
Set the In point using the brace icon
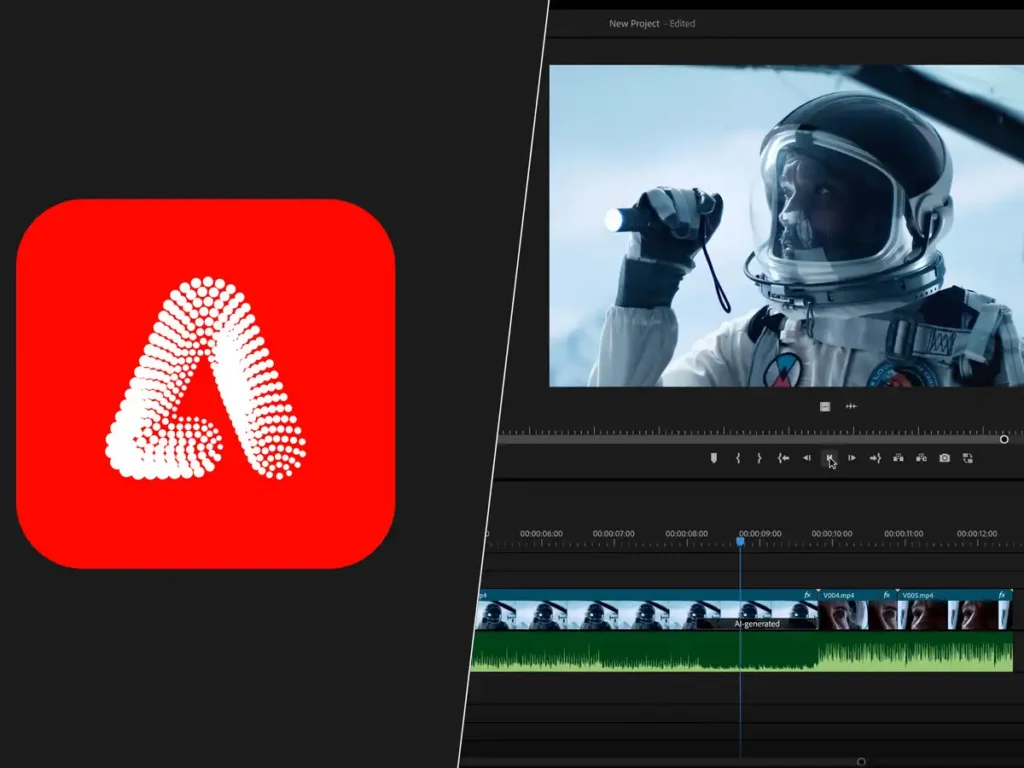pyautogui.click(x=738, y=458)
